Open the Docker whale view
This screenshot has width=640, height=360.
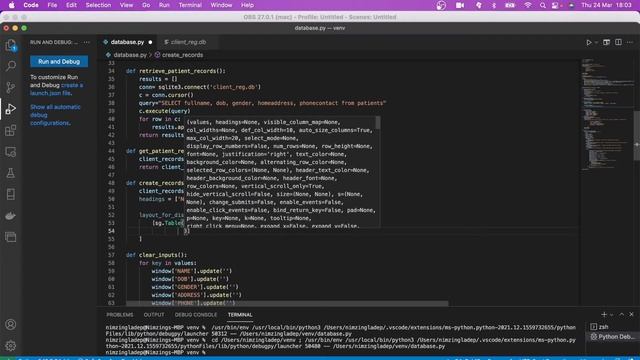point(11,216)
